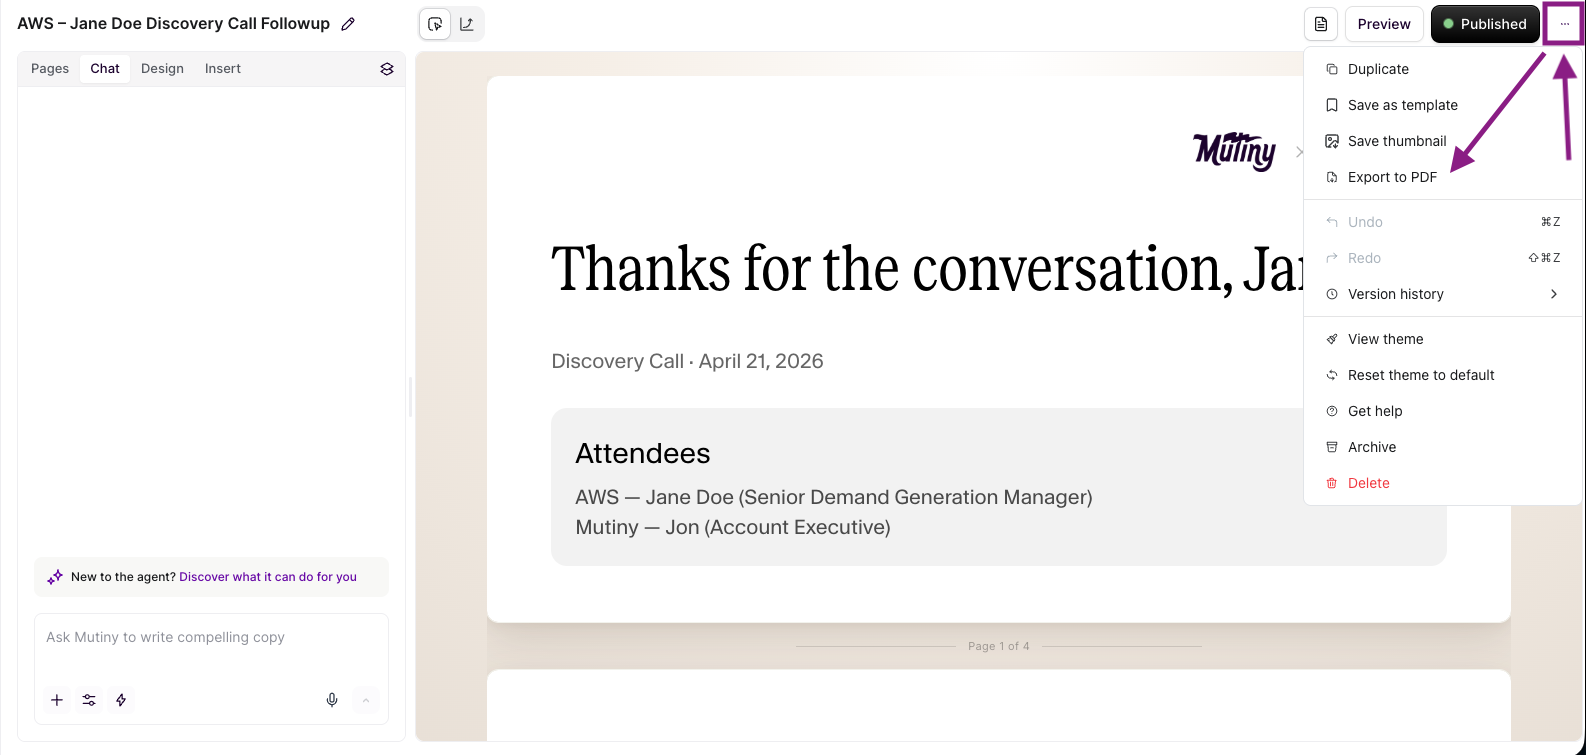Open the document notes icon beside Preview

coord(1321,24)
